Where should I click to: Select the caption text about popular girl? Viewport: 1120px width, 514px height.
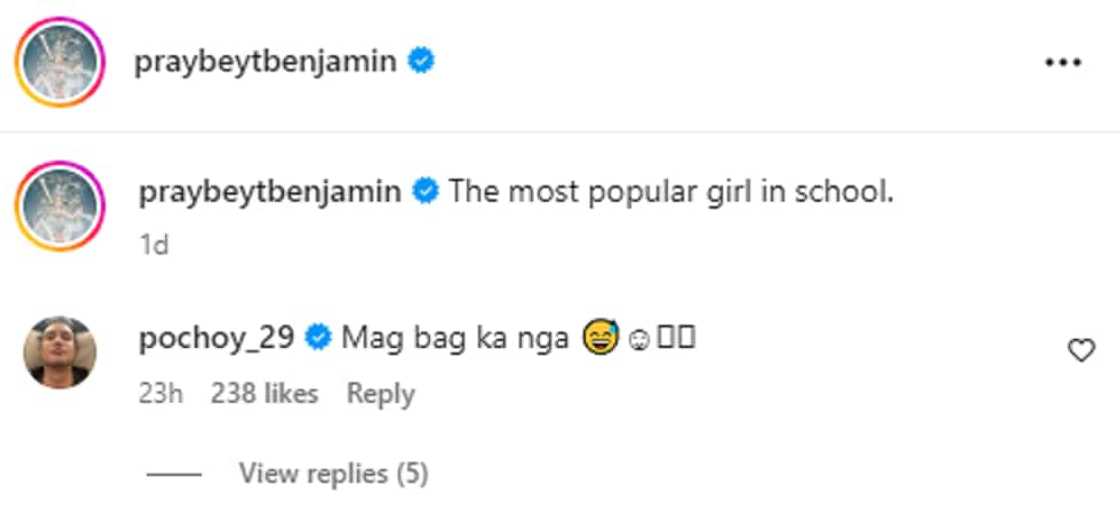coord(670,190)
